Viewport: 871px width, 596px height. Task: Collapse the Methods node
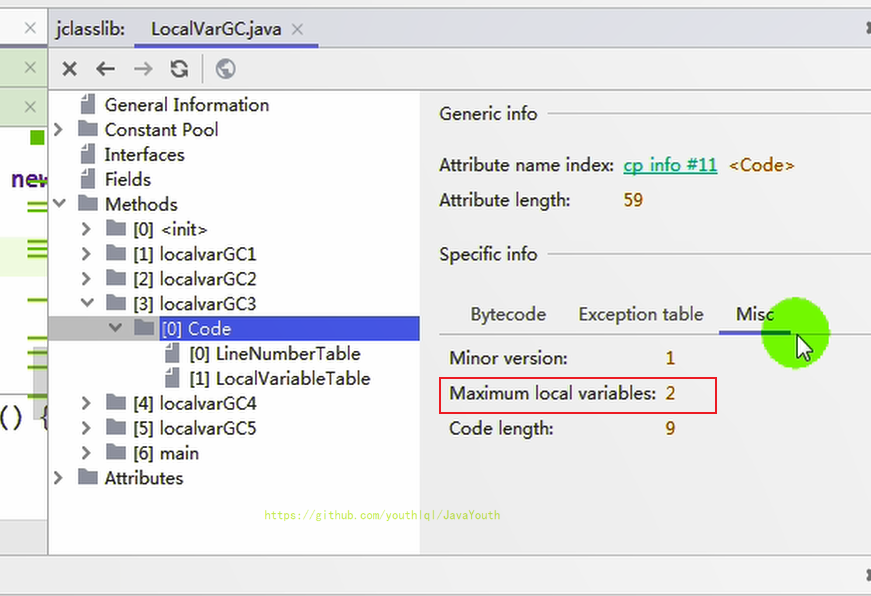59,204
